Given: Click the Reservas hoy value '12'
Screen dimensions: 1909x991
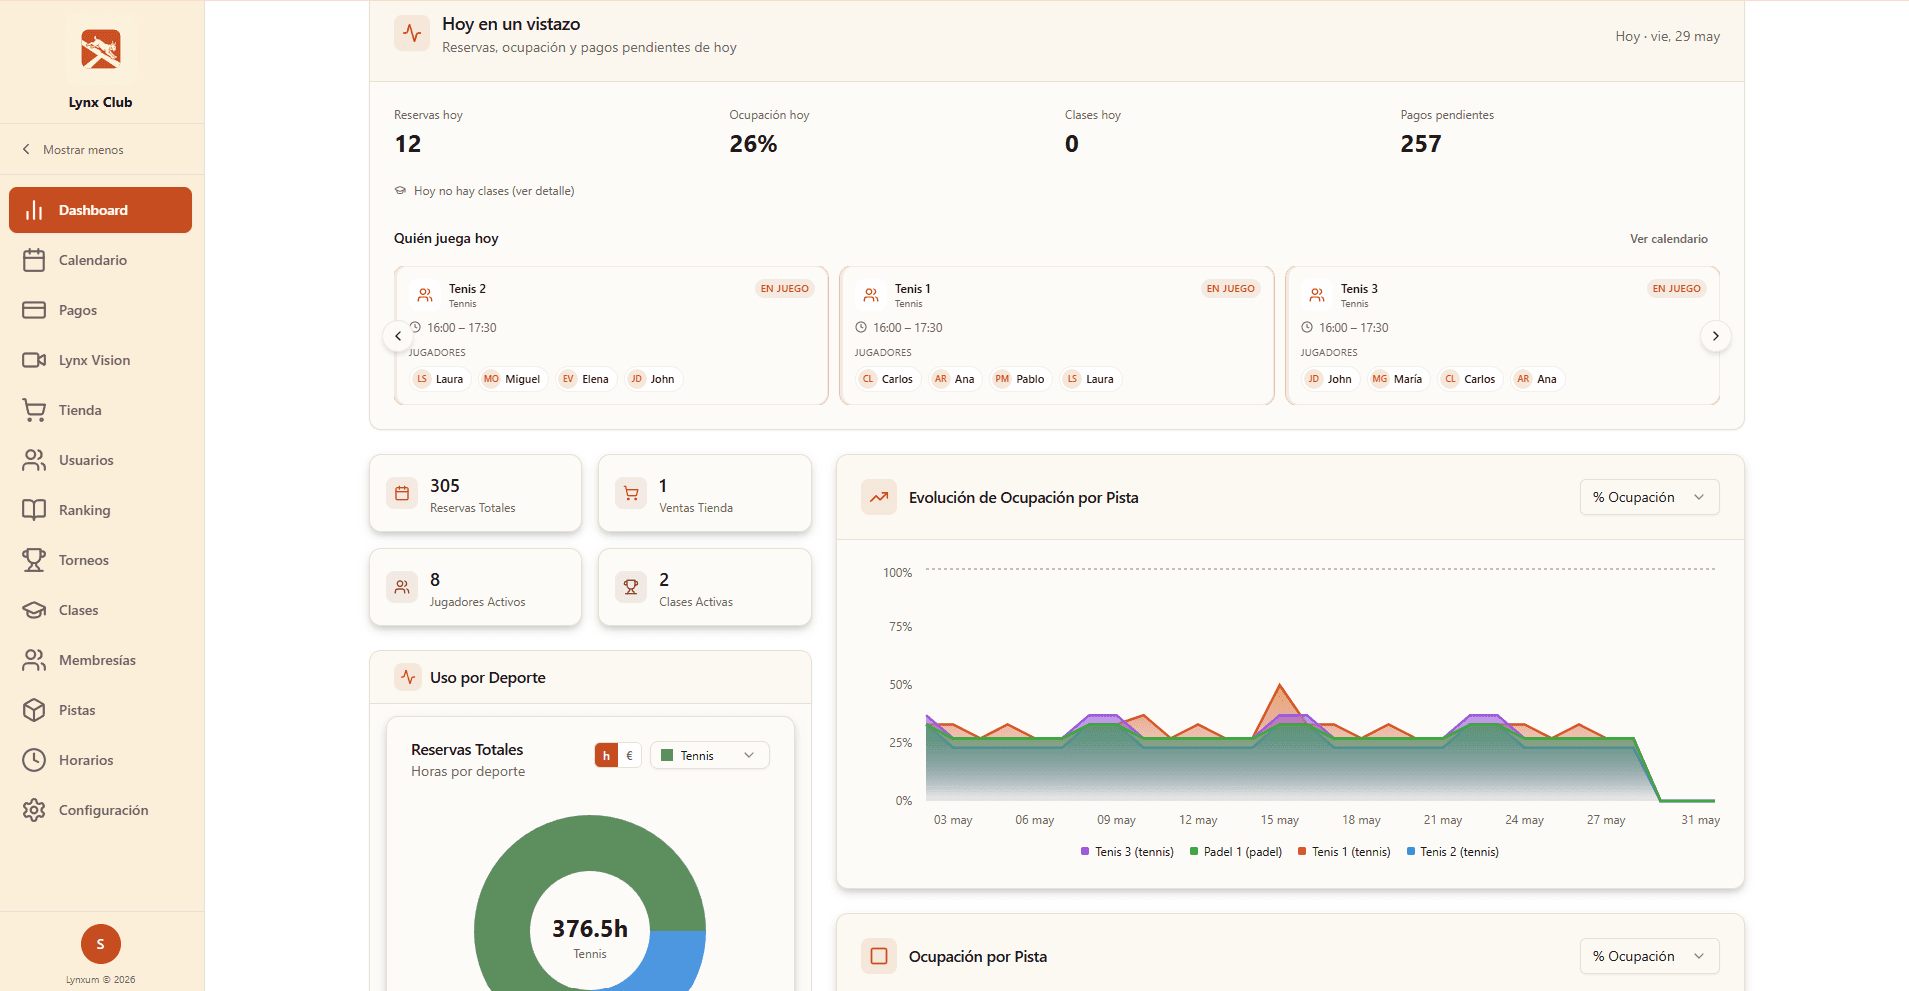Looking at the screenshot, I should pyautogui.click(x=408, y=144).
